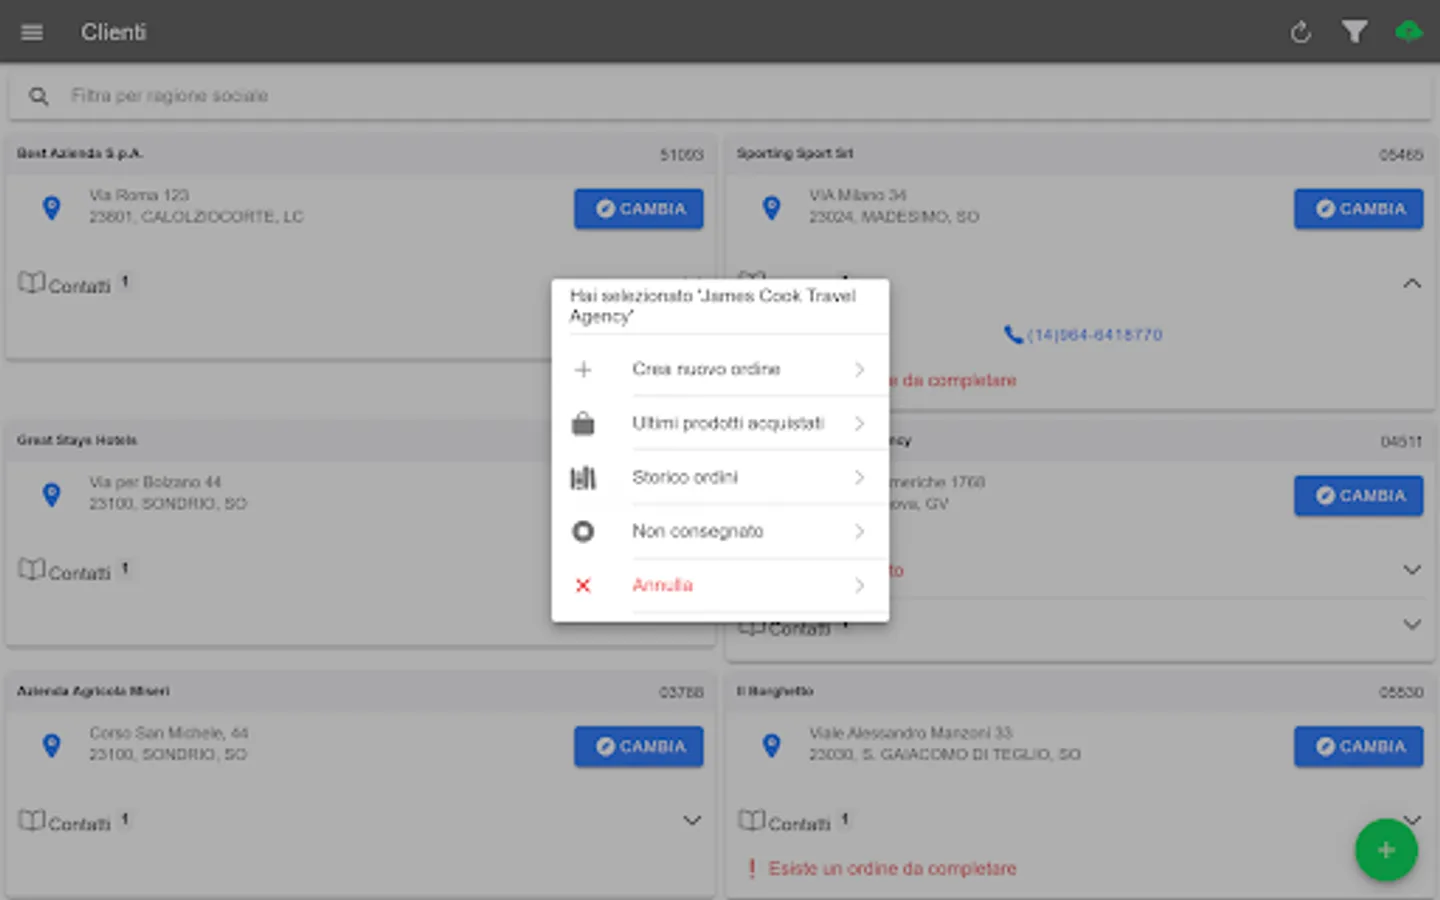Click the location pin for Viale Alessandro Manzoni address
Image resolution: width=1440 pixels, height=900 pixels.
[771, 745]
